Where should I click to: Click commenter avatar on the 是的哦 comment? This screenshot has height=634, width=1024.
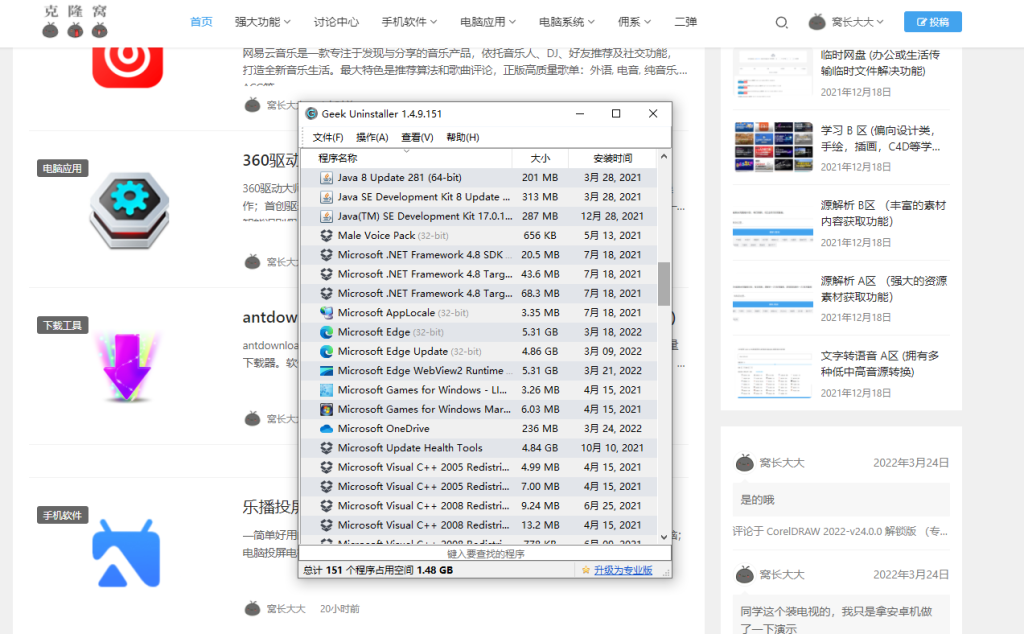[x=744, y=463]
